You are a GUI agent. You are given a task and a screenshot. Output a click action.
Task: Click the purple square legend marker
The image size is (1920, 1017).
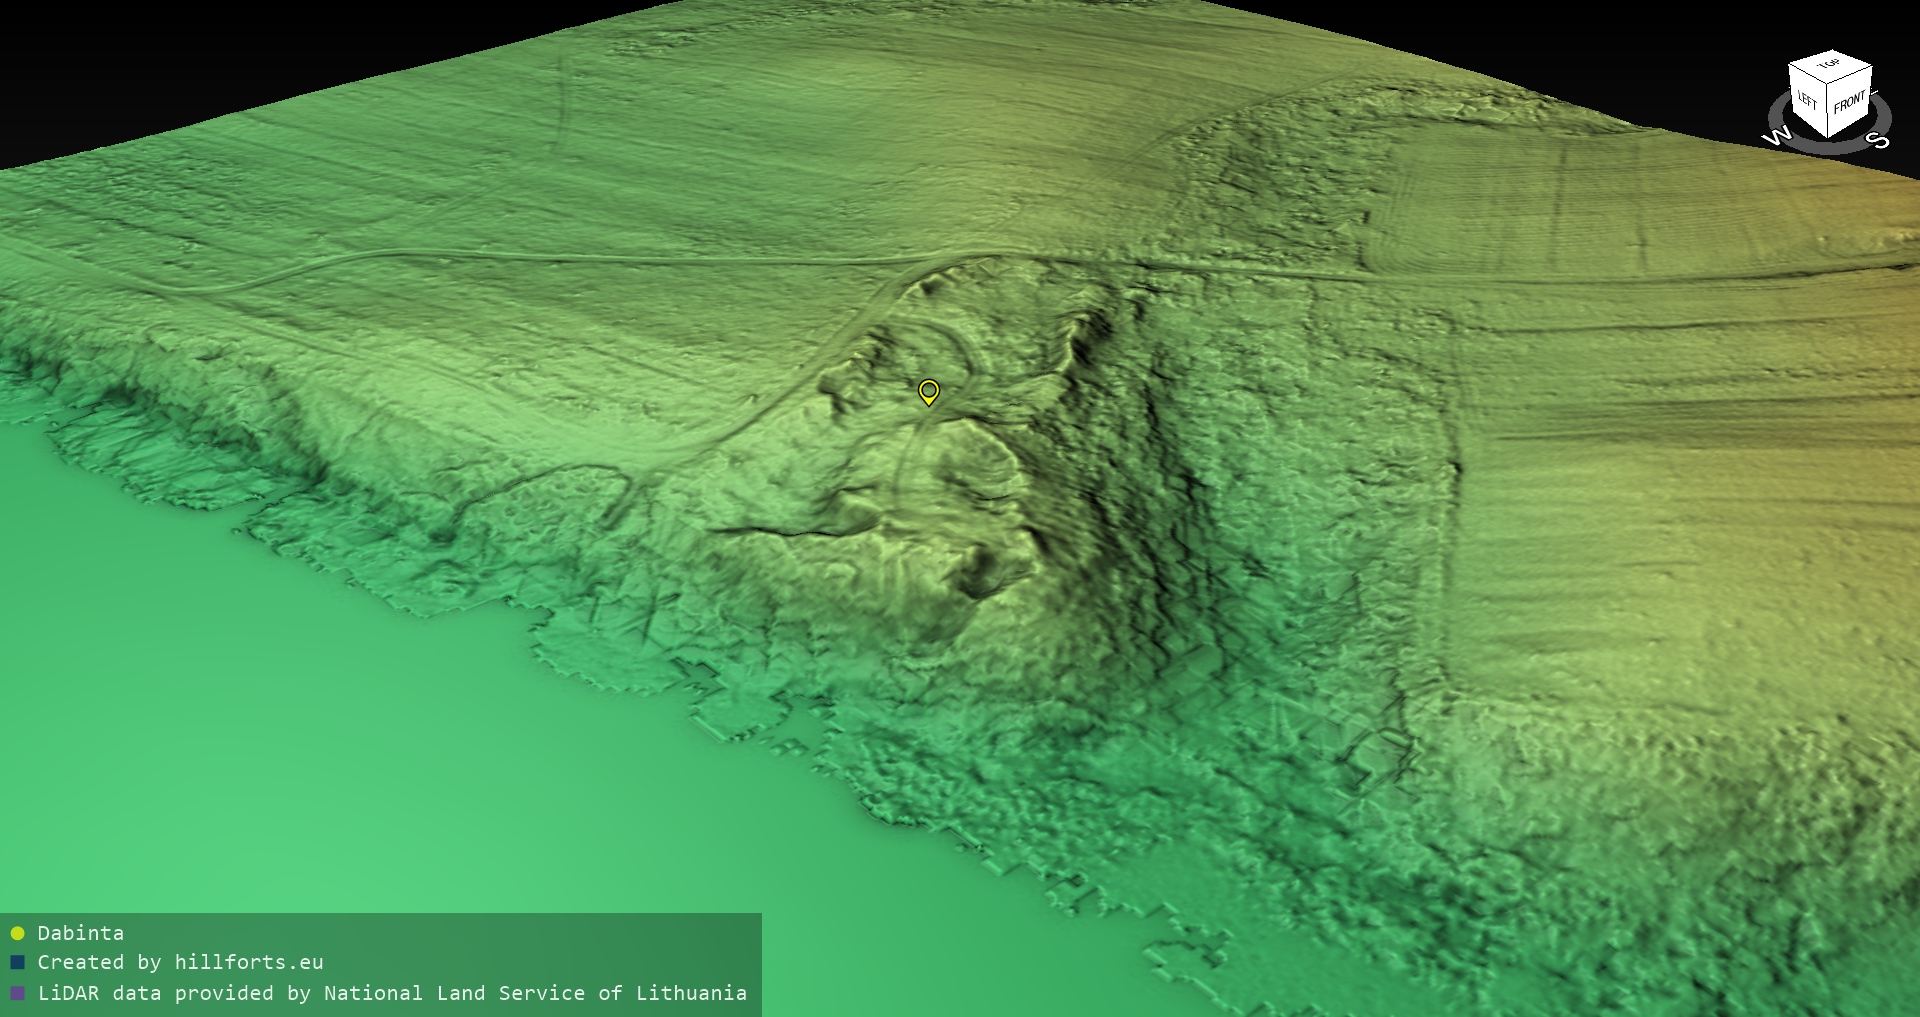(x=17, y=994)
